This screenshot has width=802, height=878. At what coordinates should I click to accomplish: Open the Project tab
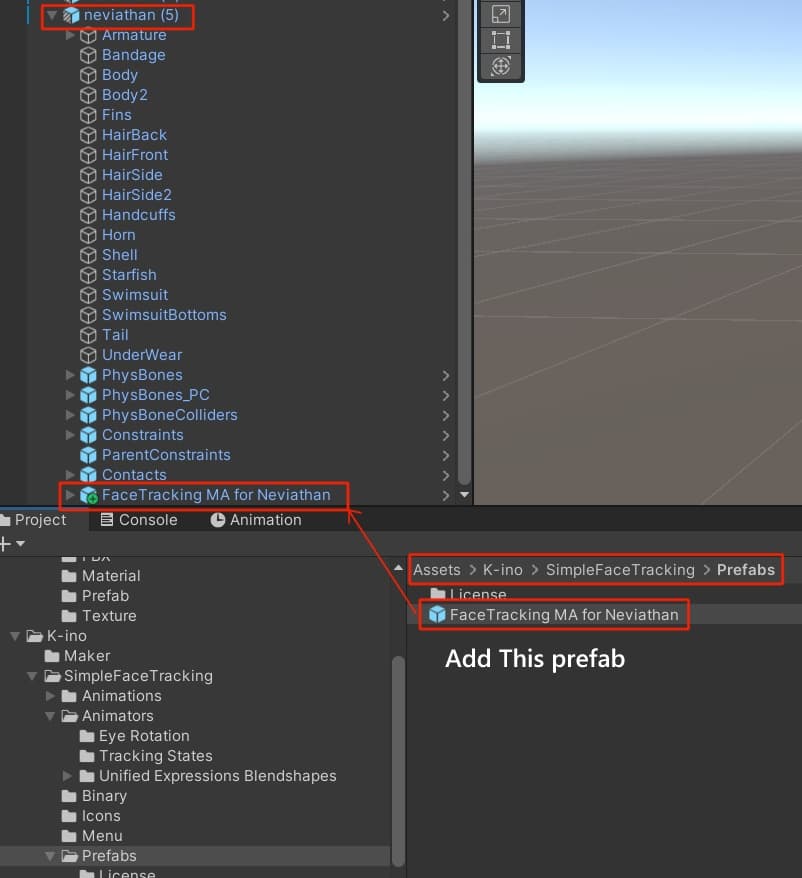tap(35, 520)
